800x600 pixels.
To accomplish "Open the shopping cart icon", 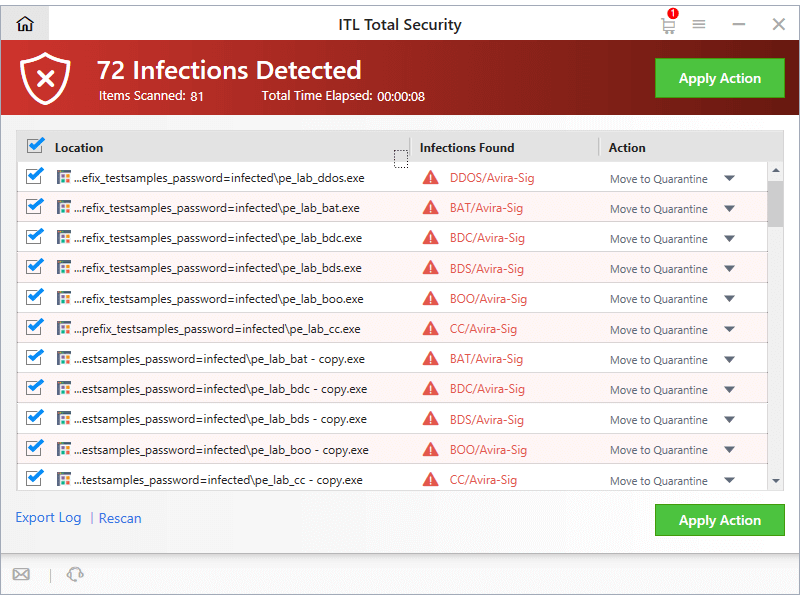I will [668, 24].
